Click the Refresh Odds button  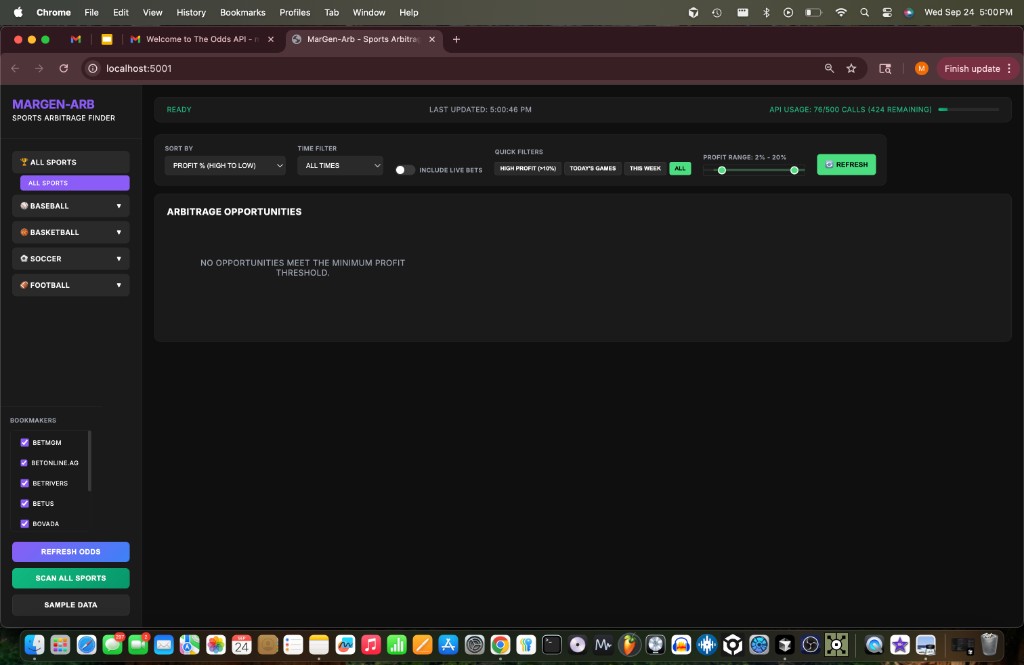71,552
